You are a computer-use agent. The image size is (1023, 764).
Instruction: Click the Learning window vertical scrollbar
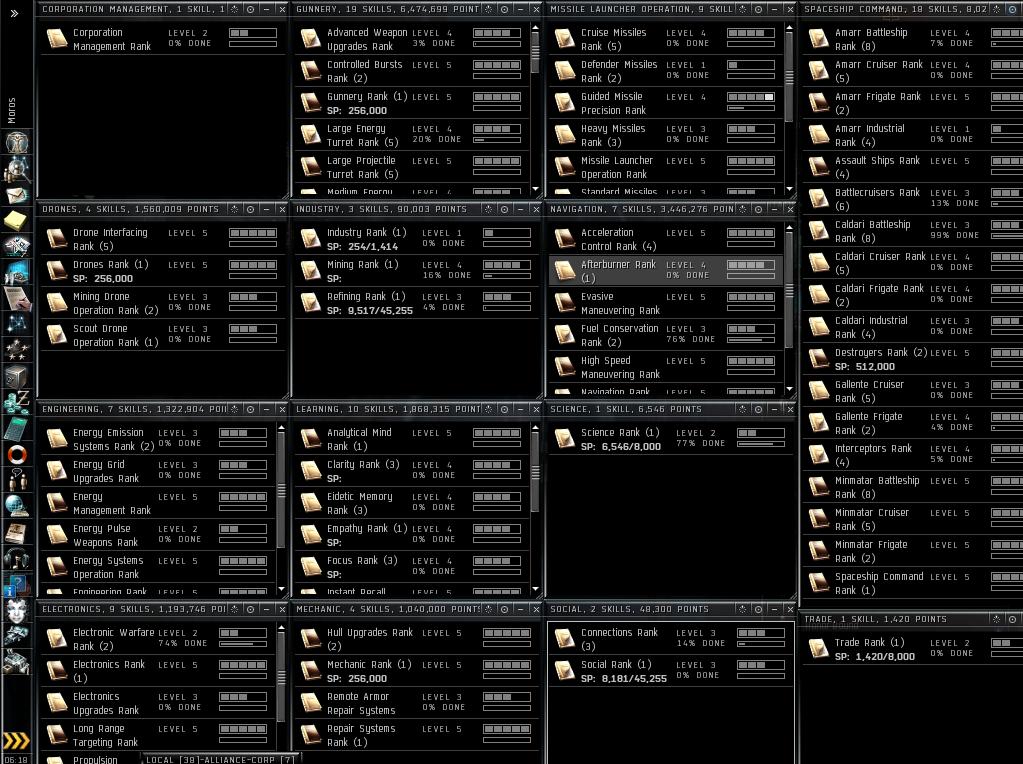[x=536, y=472]
